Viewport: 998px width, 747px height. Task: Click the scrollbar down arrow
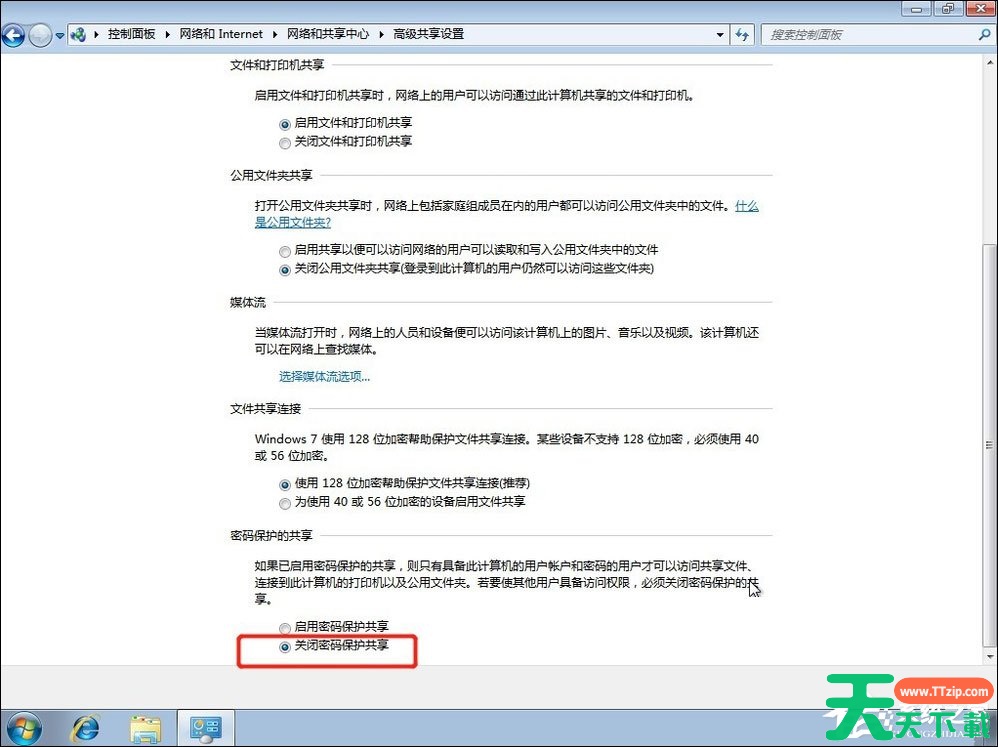(x=989, y=656)
